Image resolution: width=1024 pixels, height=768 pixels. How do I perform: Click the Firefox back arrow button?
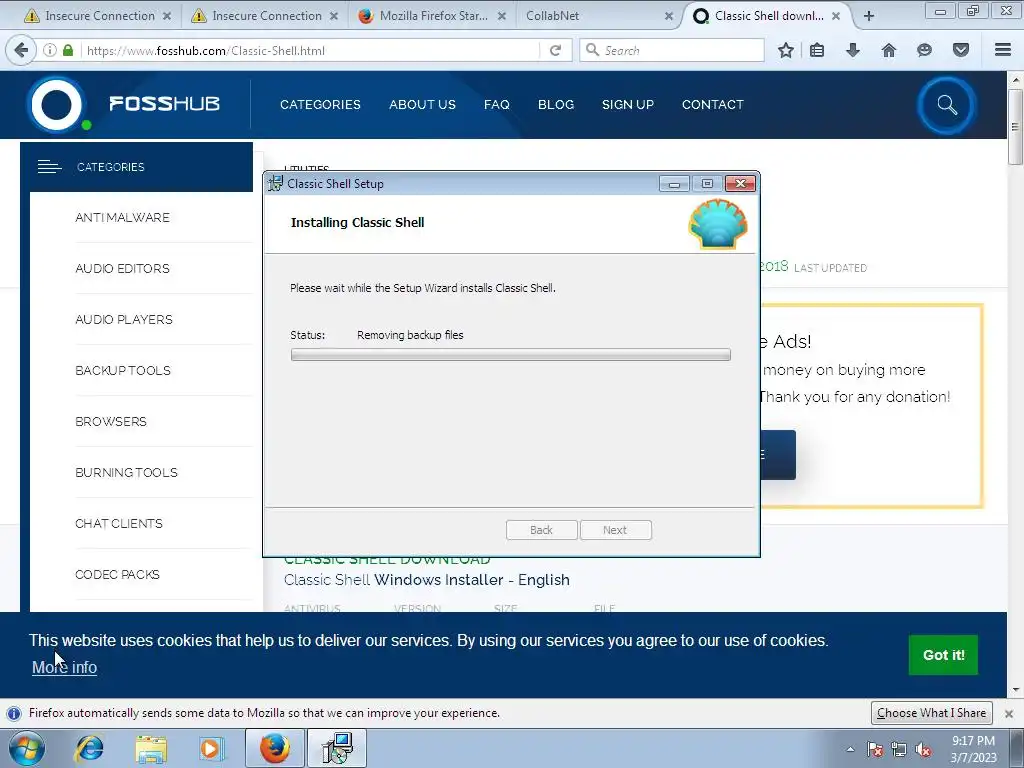(21, 50)
